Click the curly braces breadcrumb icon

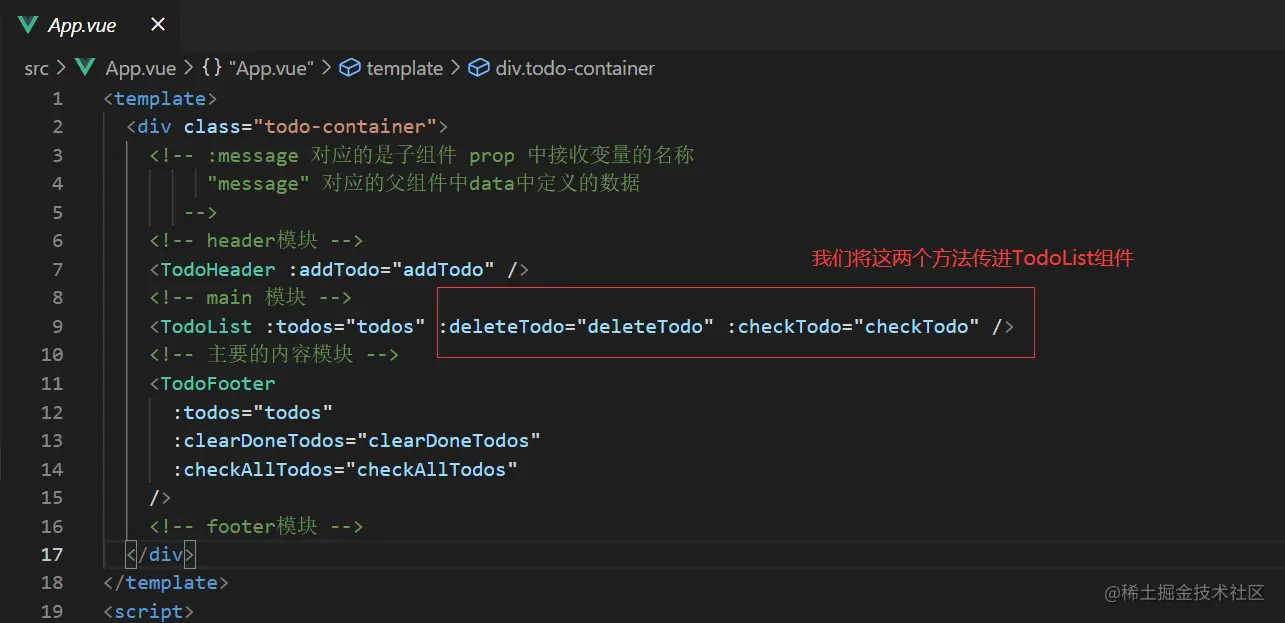click(x=212, y=68)
